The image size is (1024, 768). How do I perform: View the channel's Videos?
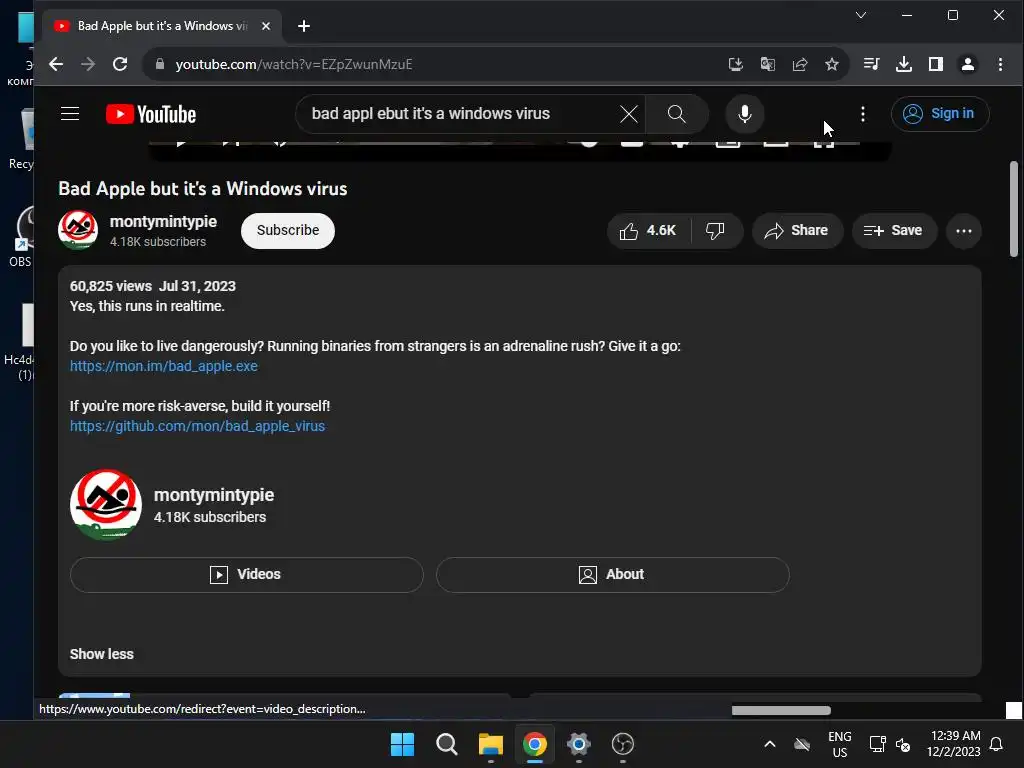[x=246, y=575]
